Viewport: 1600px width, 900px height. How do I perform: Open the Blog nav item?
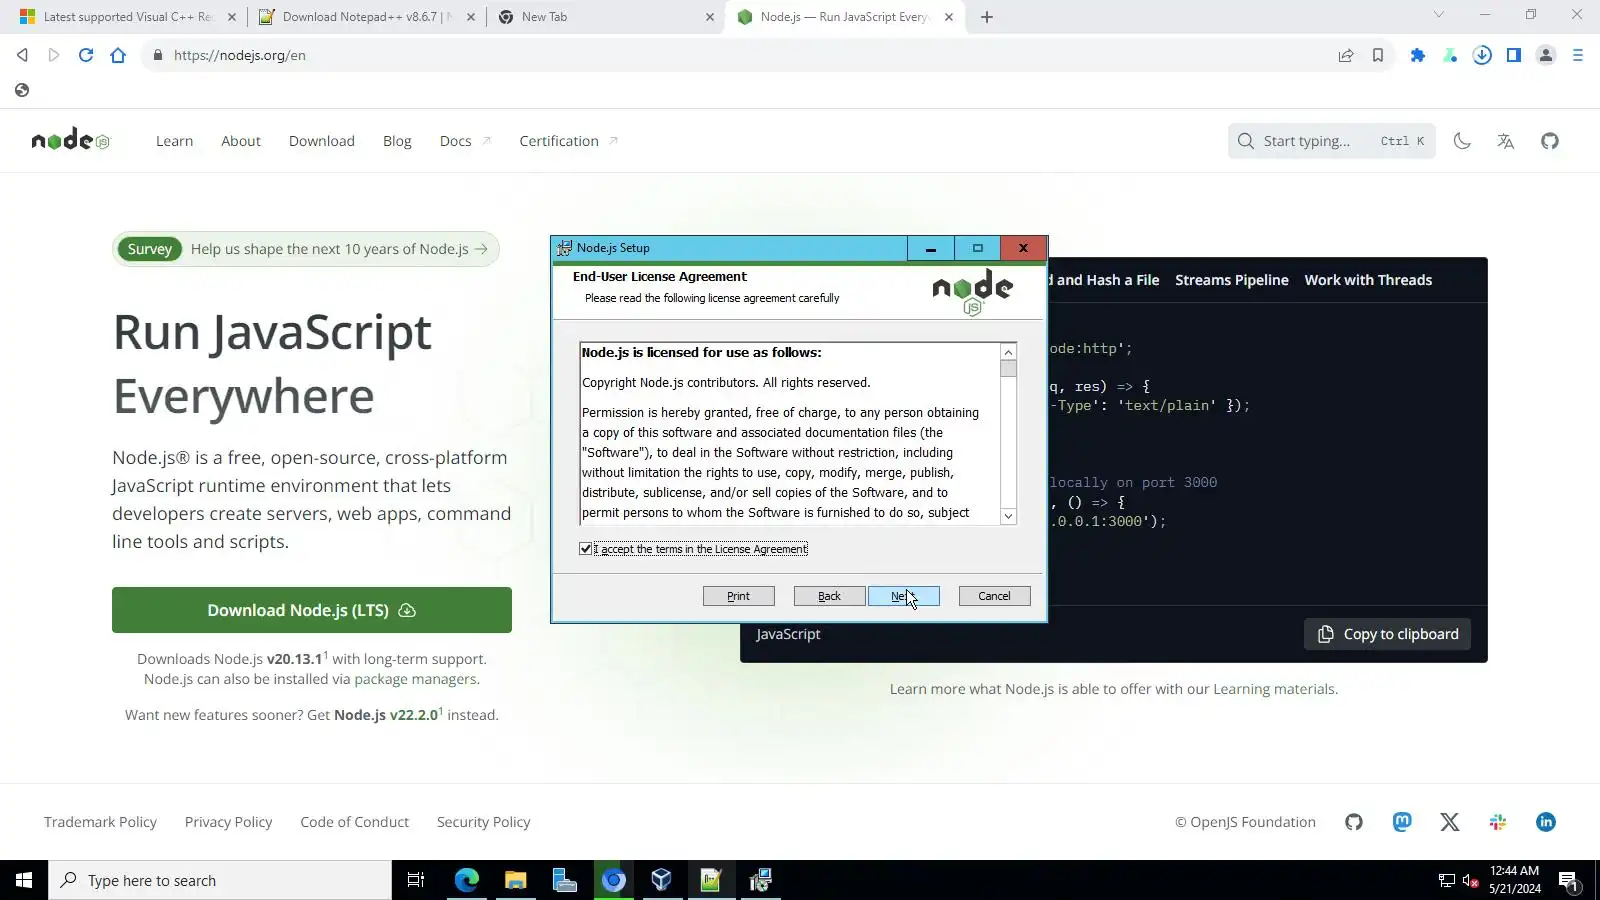coord(397,141)
